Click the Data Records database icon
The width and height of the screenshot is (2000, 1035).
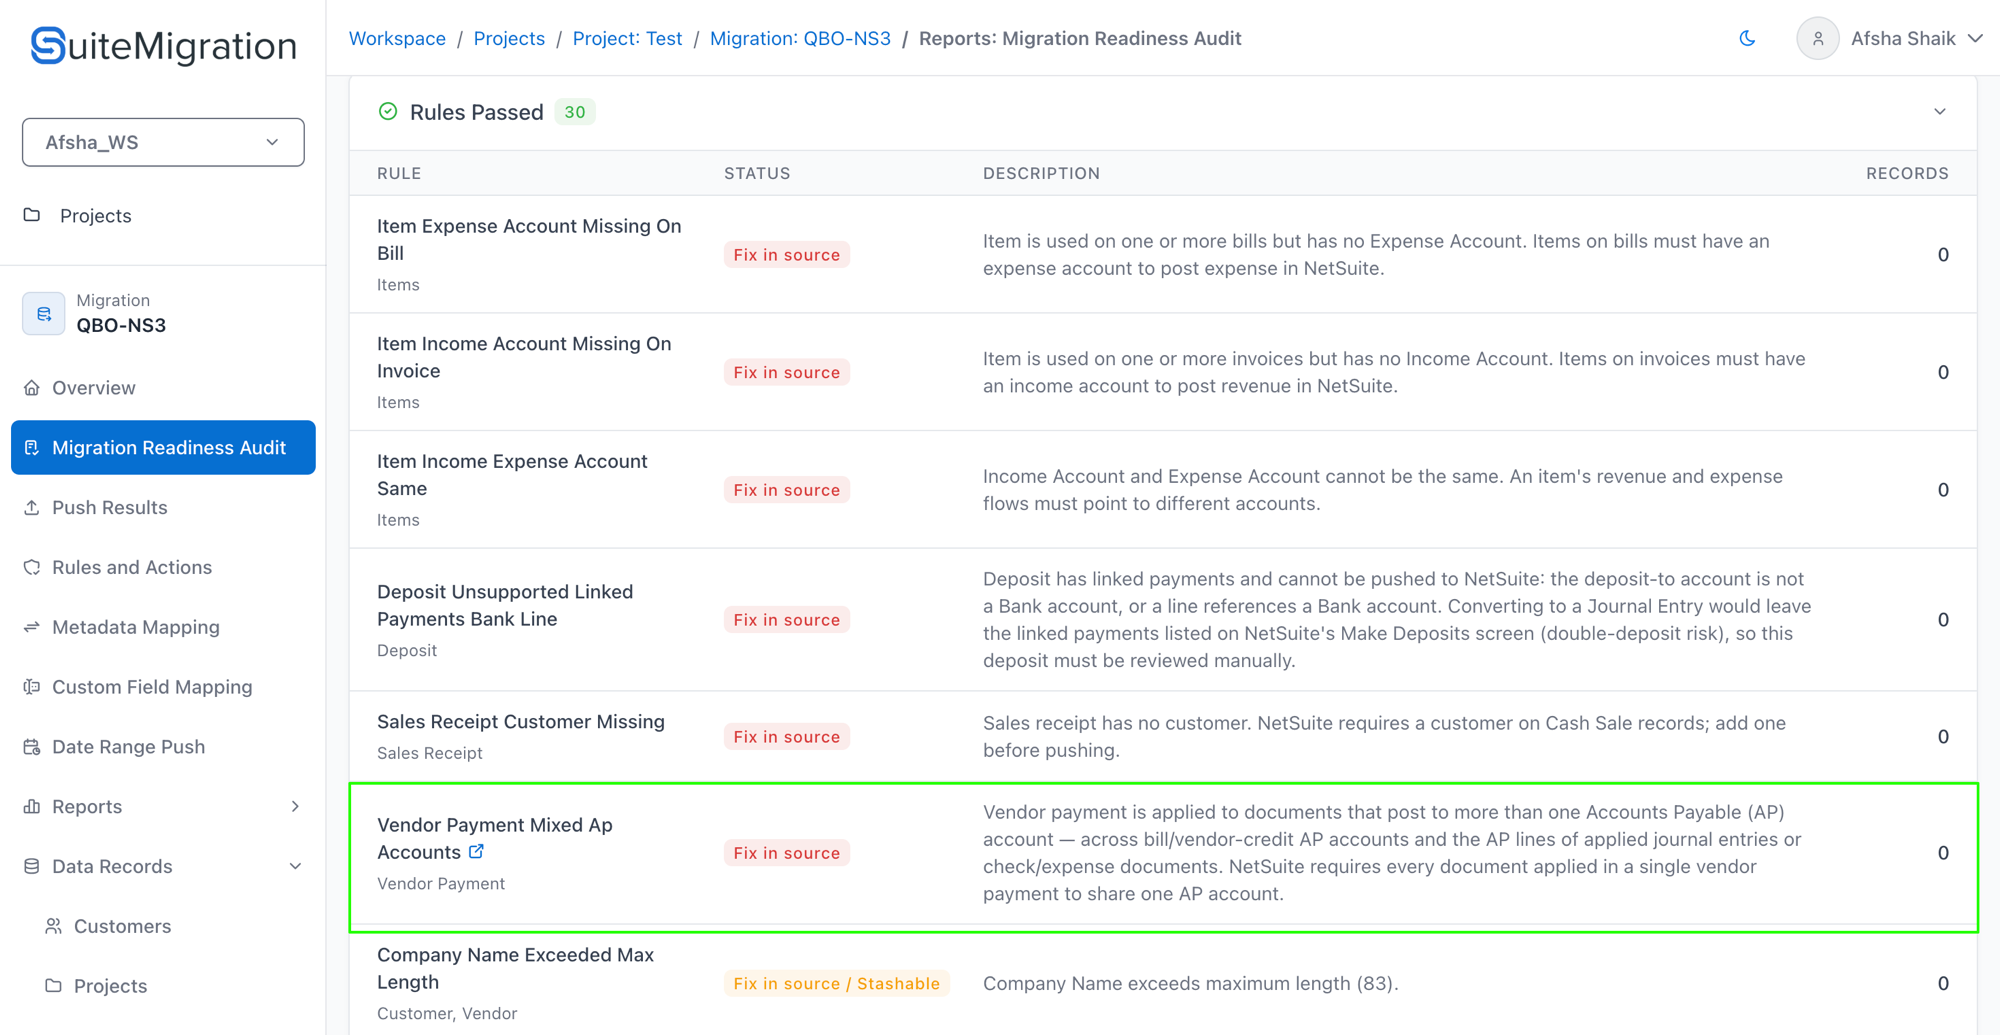click(x=32, y=866)
